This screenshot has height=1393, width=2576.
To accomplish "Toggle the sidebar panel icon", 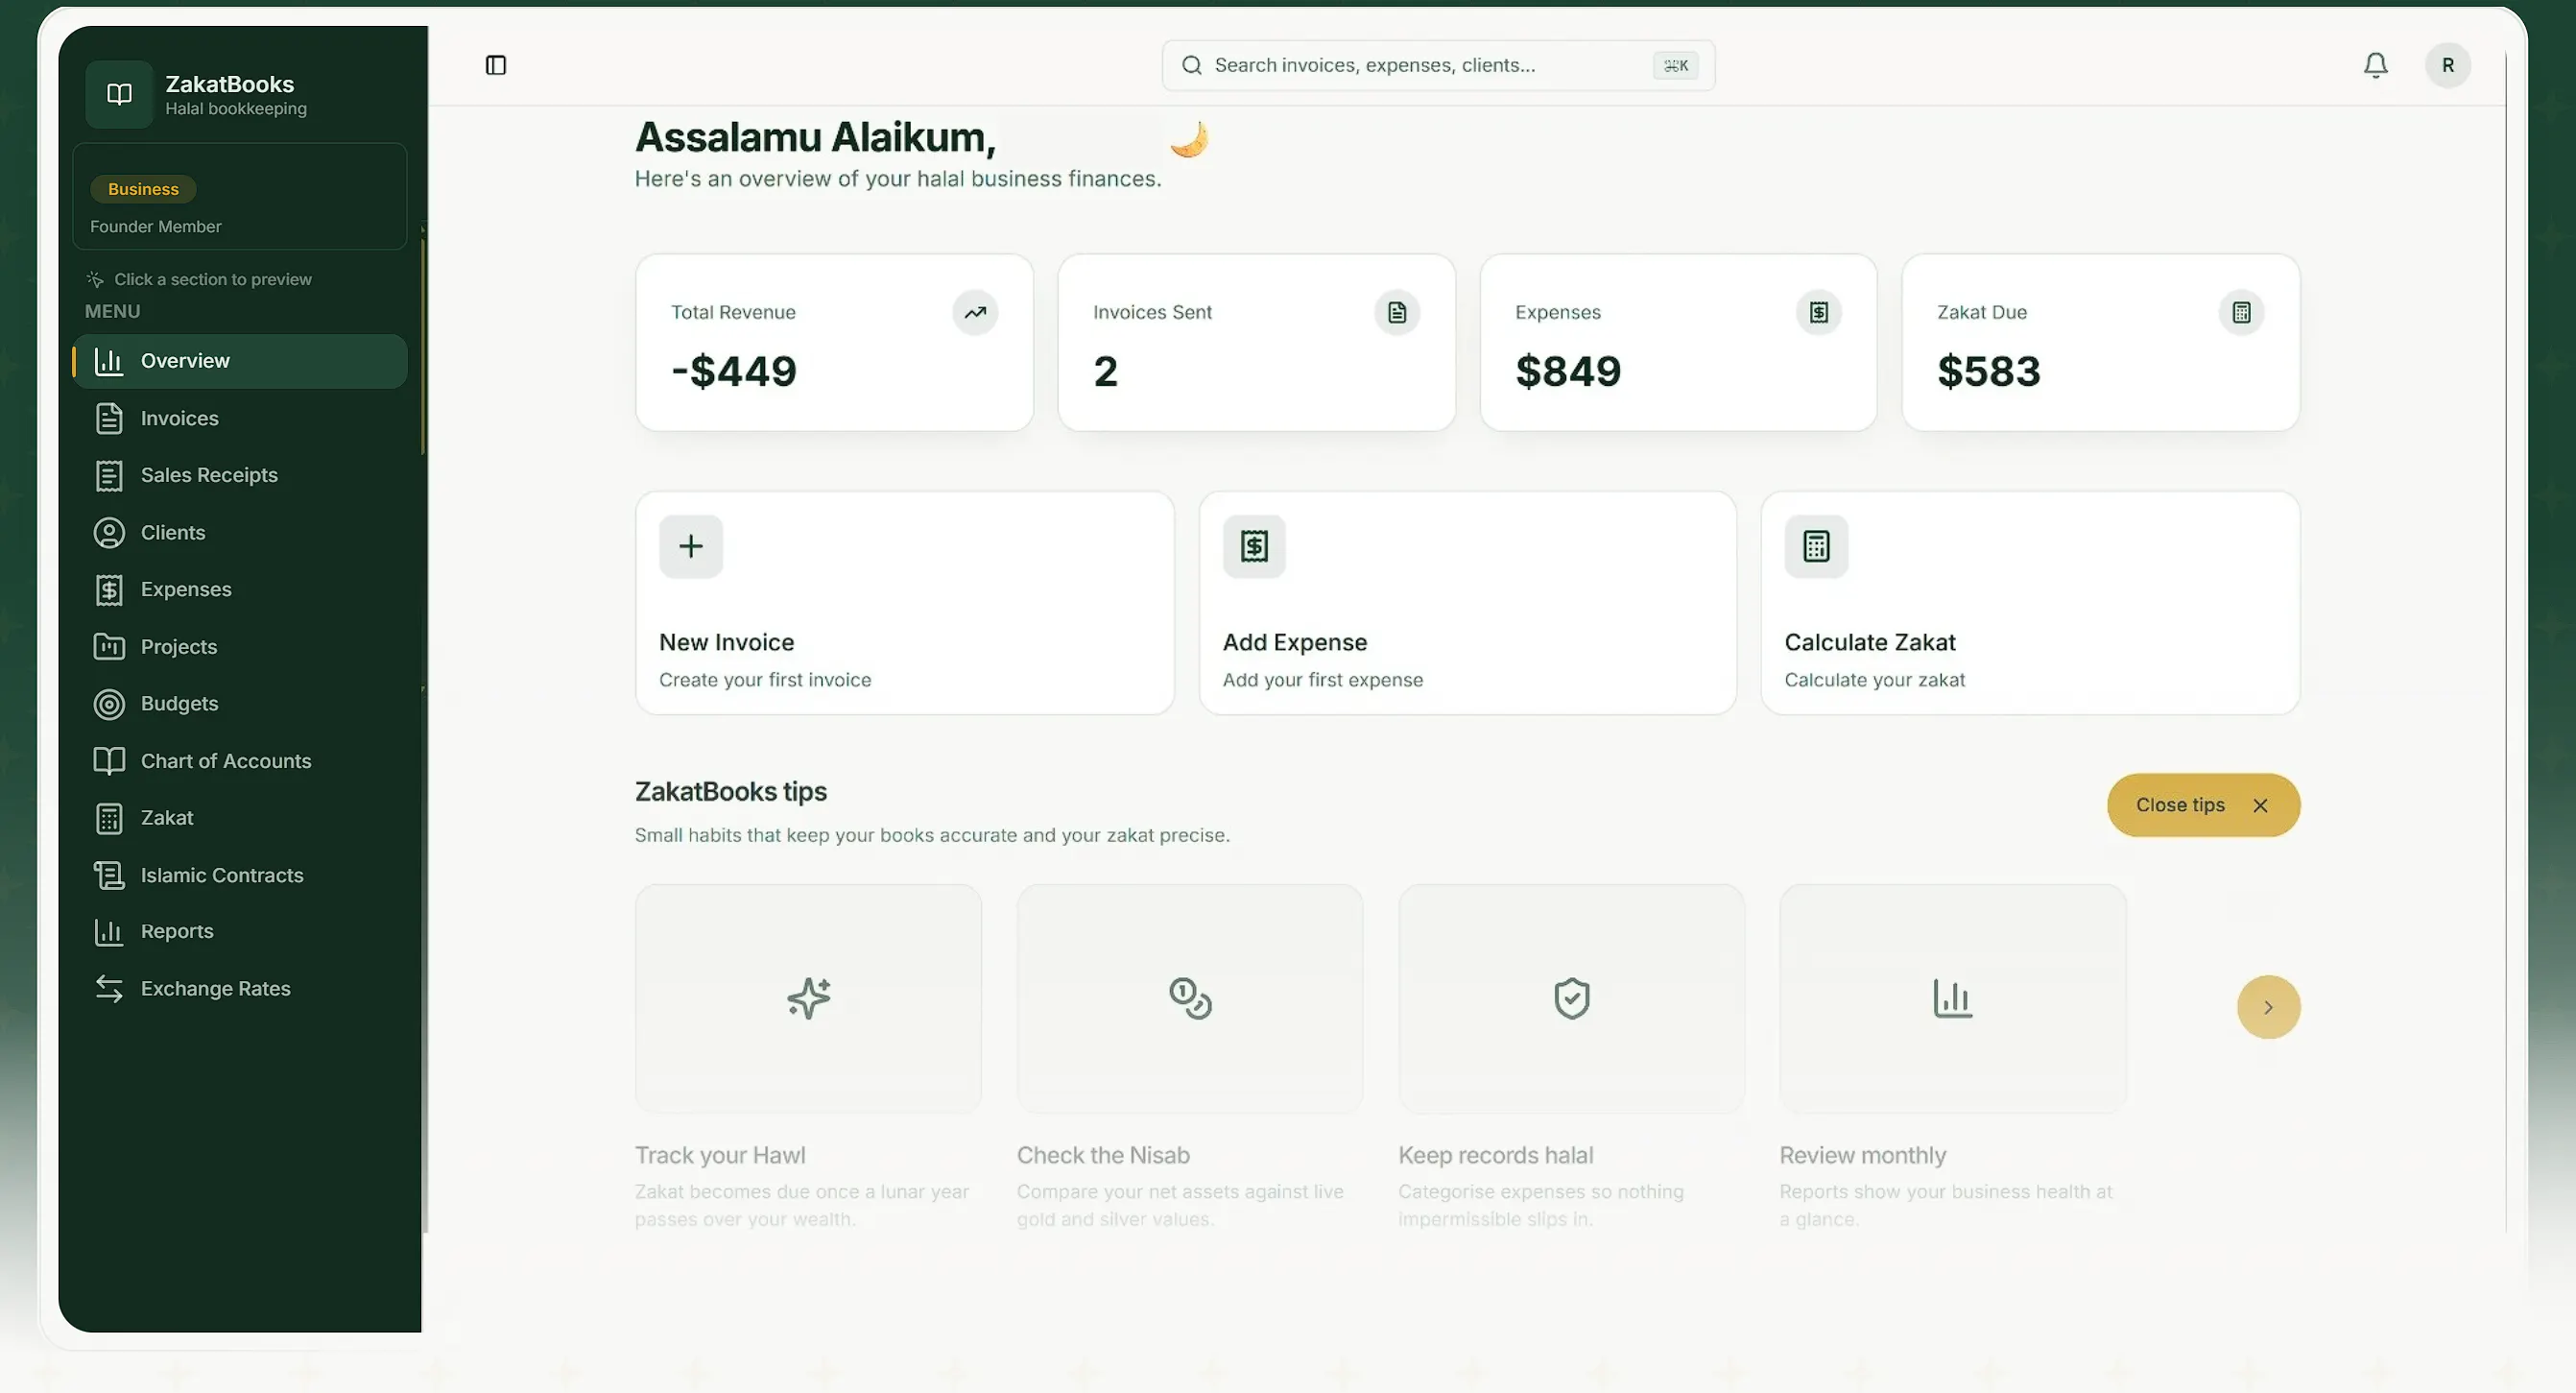I will pos(496,65).
